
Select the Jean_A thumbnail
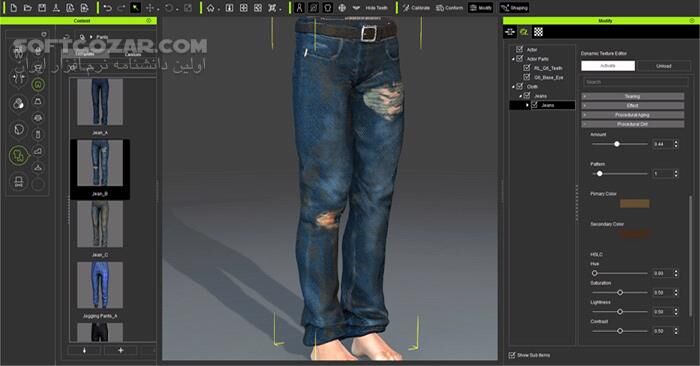point(100,102)
